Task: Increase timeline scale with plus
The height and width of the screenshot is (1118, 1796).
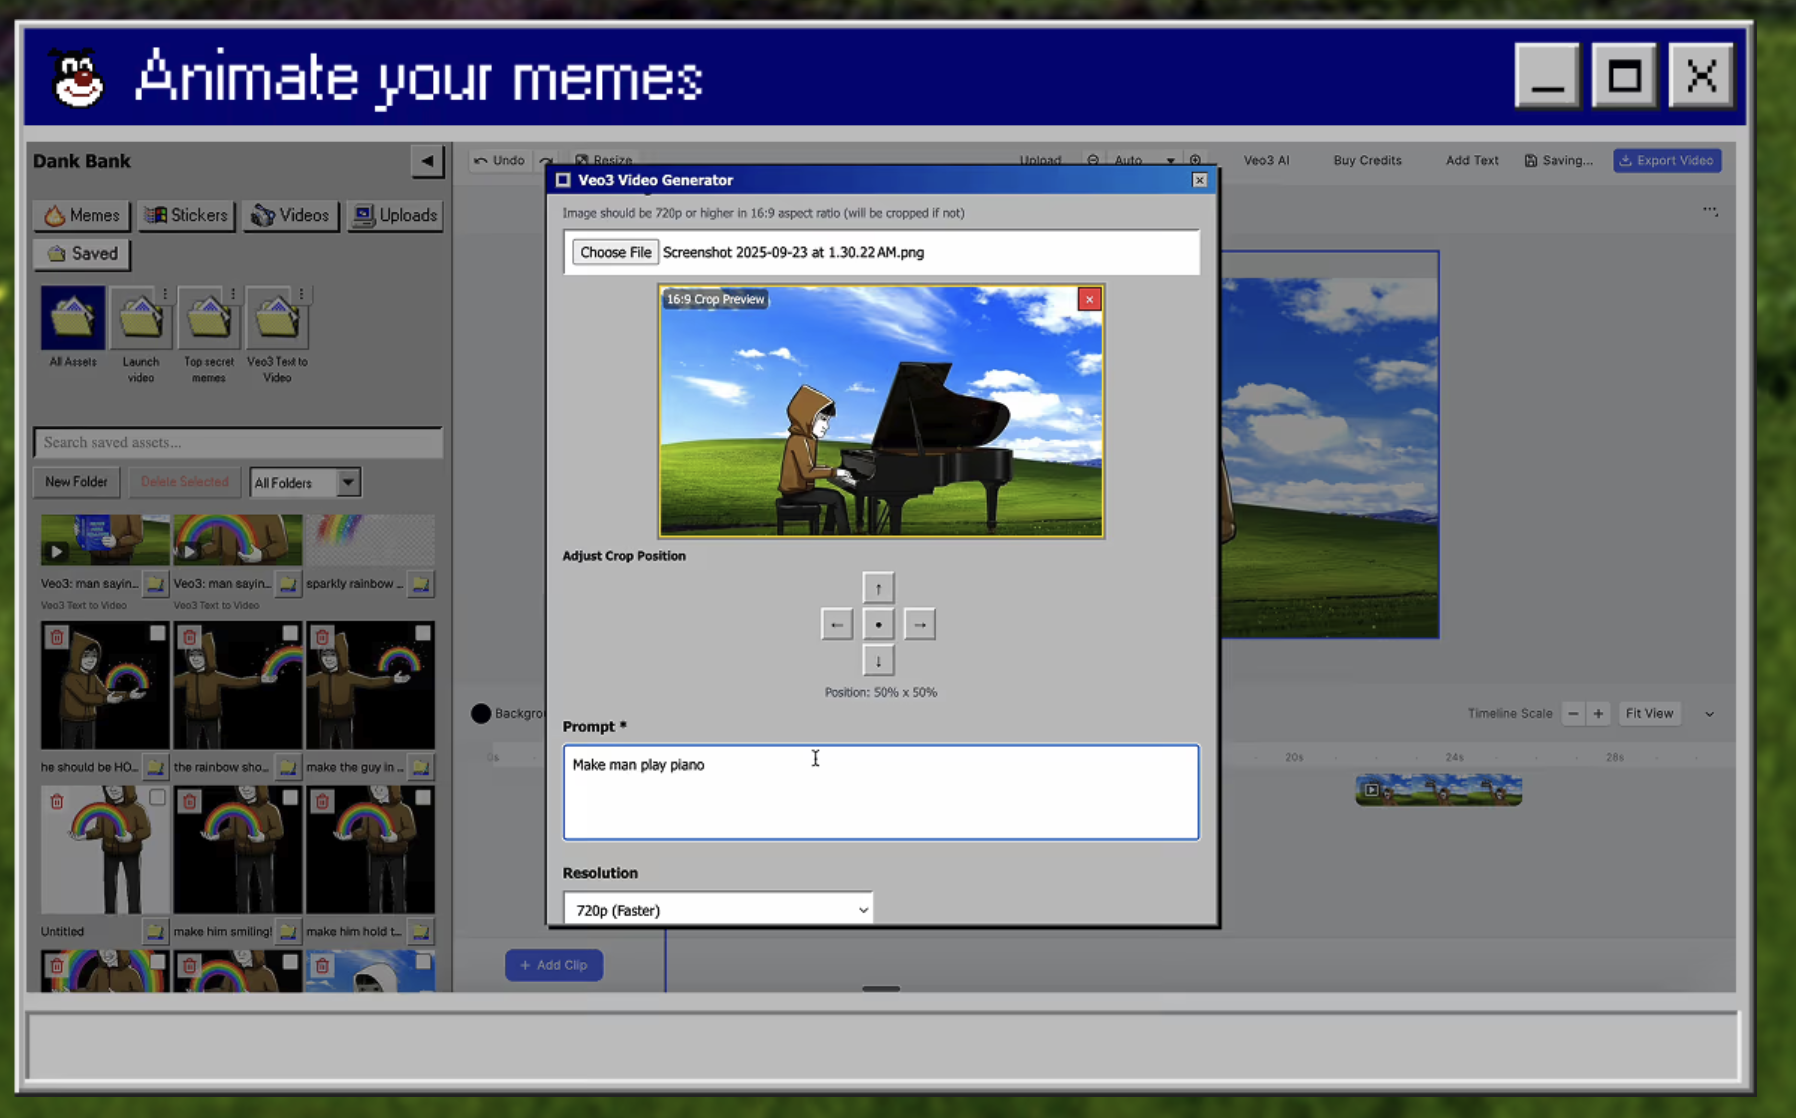Action: (1598, 713)
